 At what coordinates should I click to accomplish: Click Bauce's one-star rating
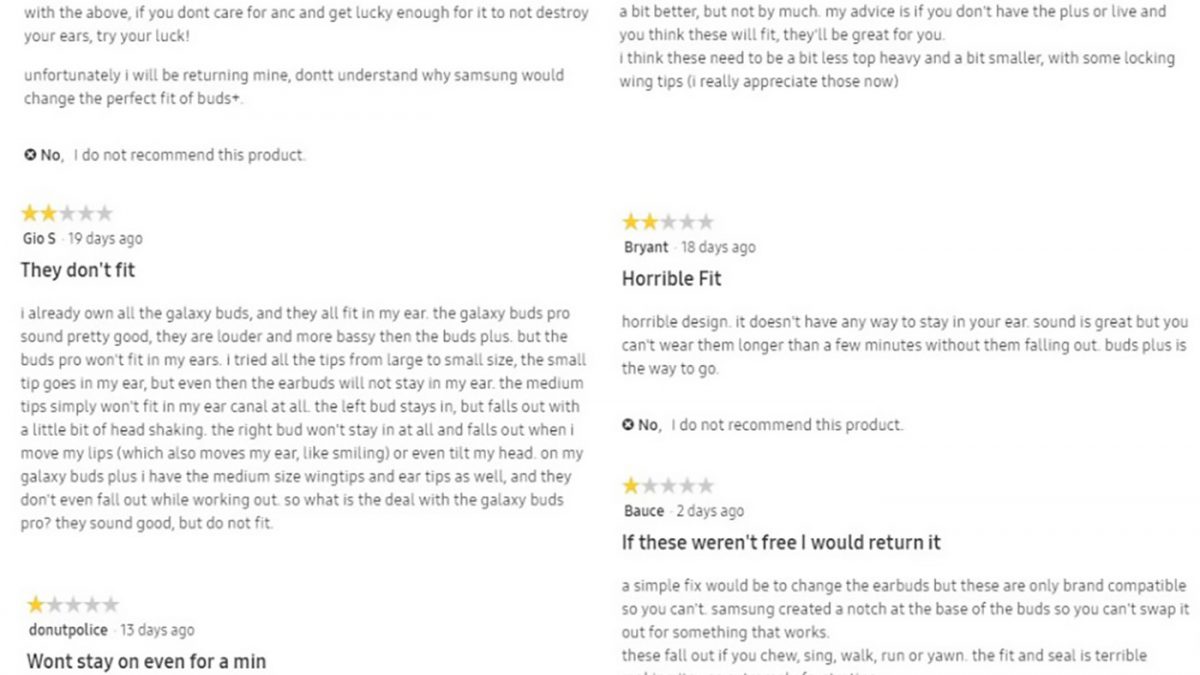click(668, 487)
